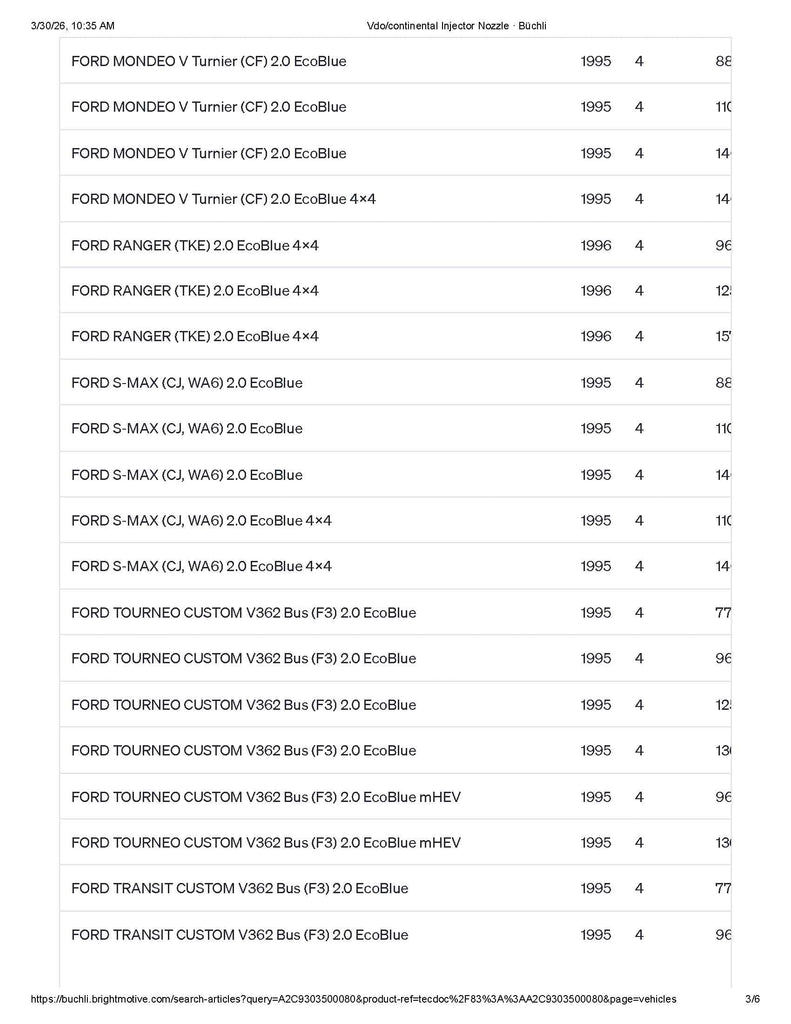Image resolution: width=791 pixels, height=1024 pixels.
Task: Select the third FORD S-MAX 2.0 EcoBlue row
Action: coord(395,475)
